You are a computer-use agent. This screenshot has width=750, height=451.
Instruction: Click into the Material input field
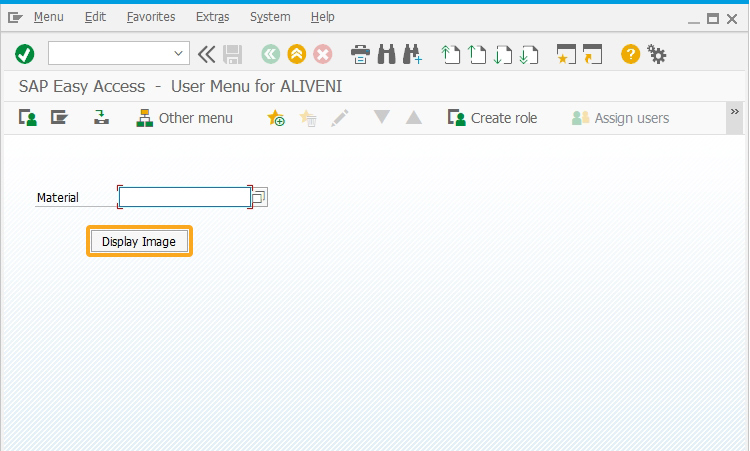(x=185, y=197)
